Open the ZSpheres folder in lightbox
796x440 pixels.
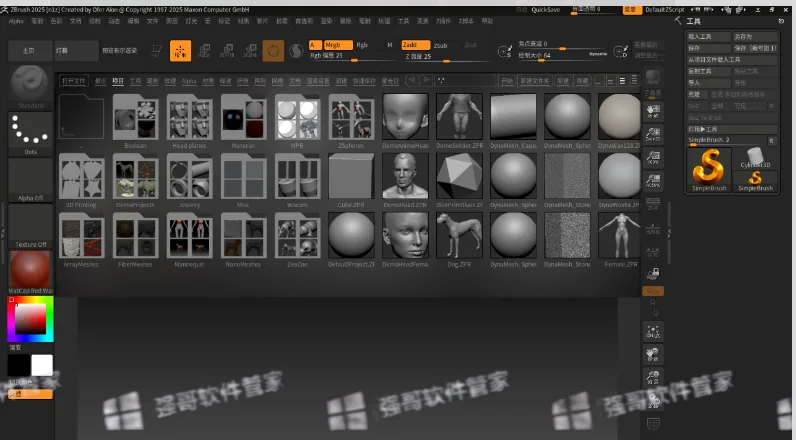(351, 121)
